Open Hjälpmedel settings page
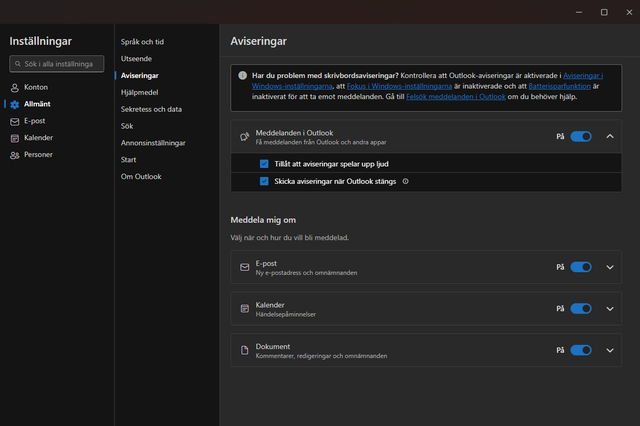This screenshot has height=426, width=640. click(x=140, y=92)
